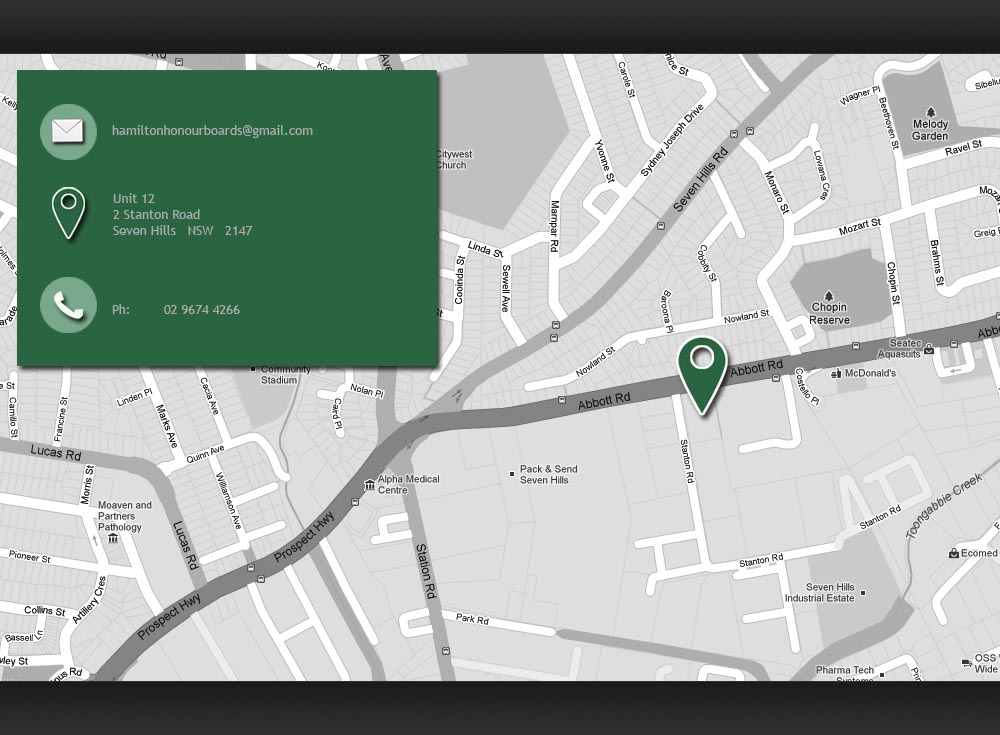Click the 'Chopin St' street label
This screenshot has width=1000, height=735.
tap(893, 283)
